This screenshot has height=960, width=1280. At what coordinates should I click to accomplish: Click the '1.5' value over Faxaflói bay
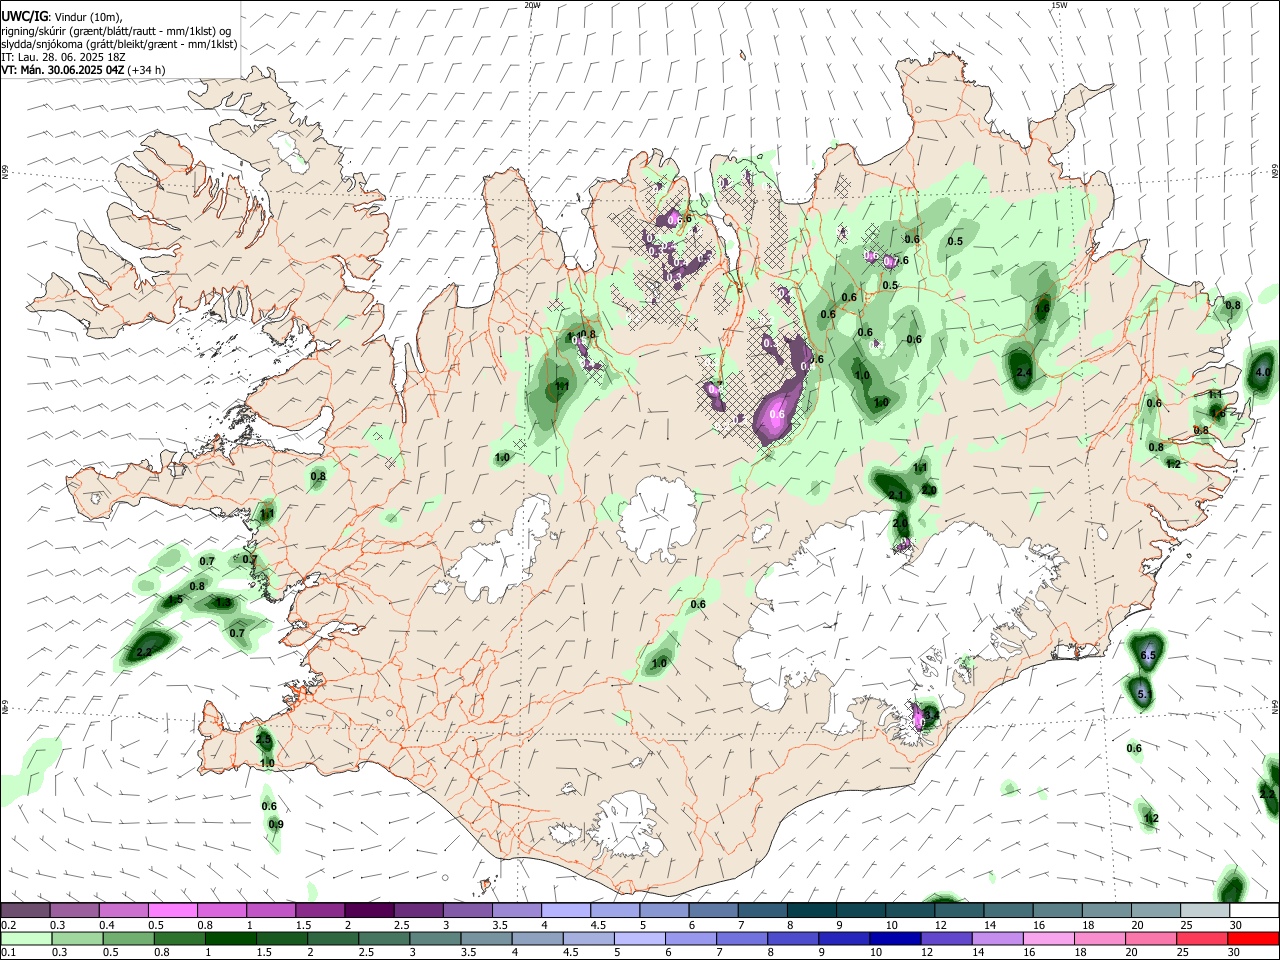click(175, 600)
